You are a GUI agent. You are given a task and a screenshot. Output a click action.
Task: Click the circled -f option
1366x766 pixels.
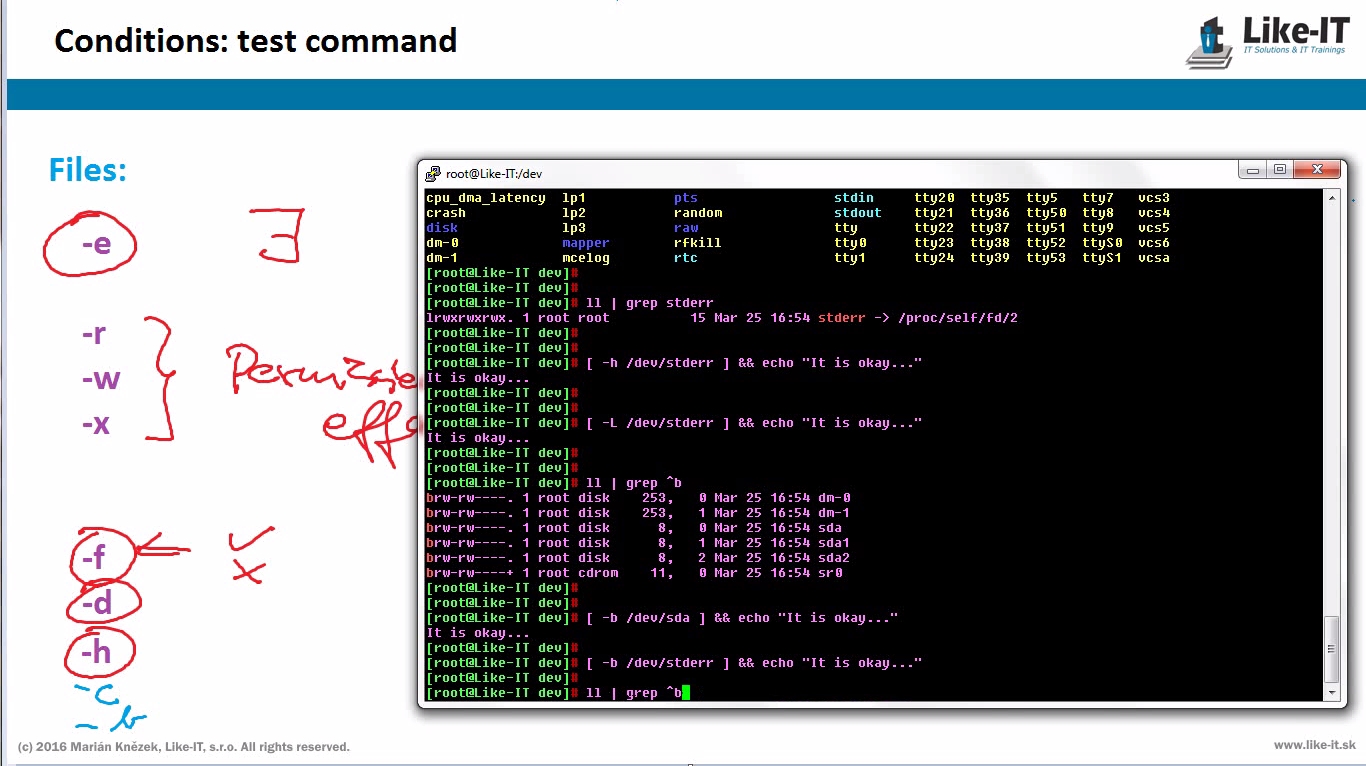94,556
